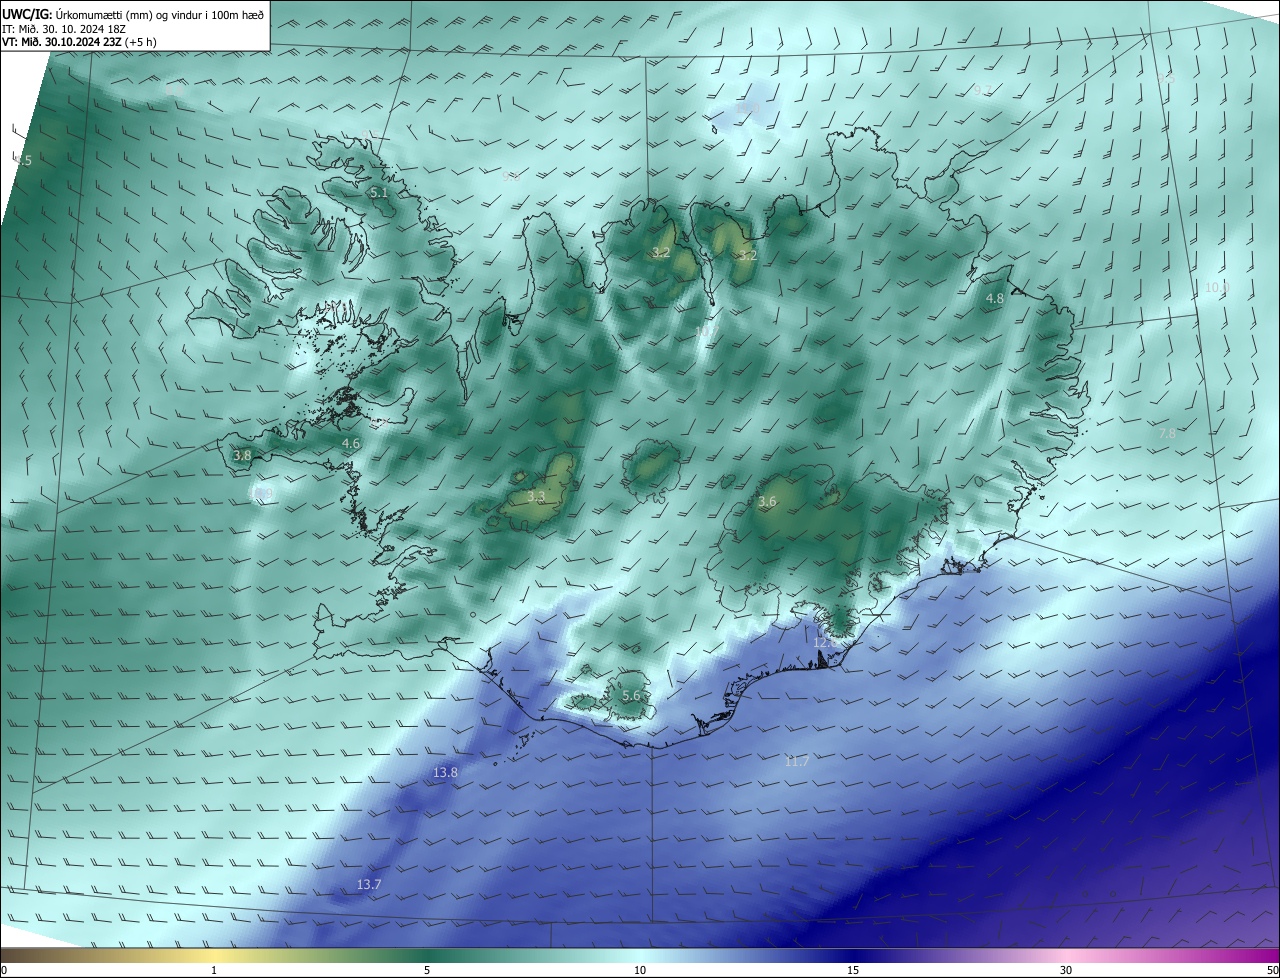Click the colorbar tick label 5

427,970
